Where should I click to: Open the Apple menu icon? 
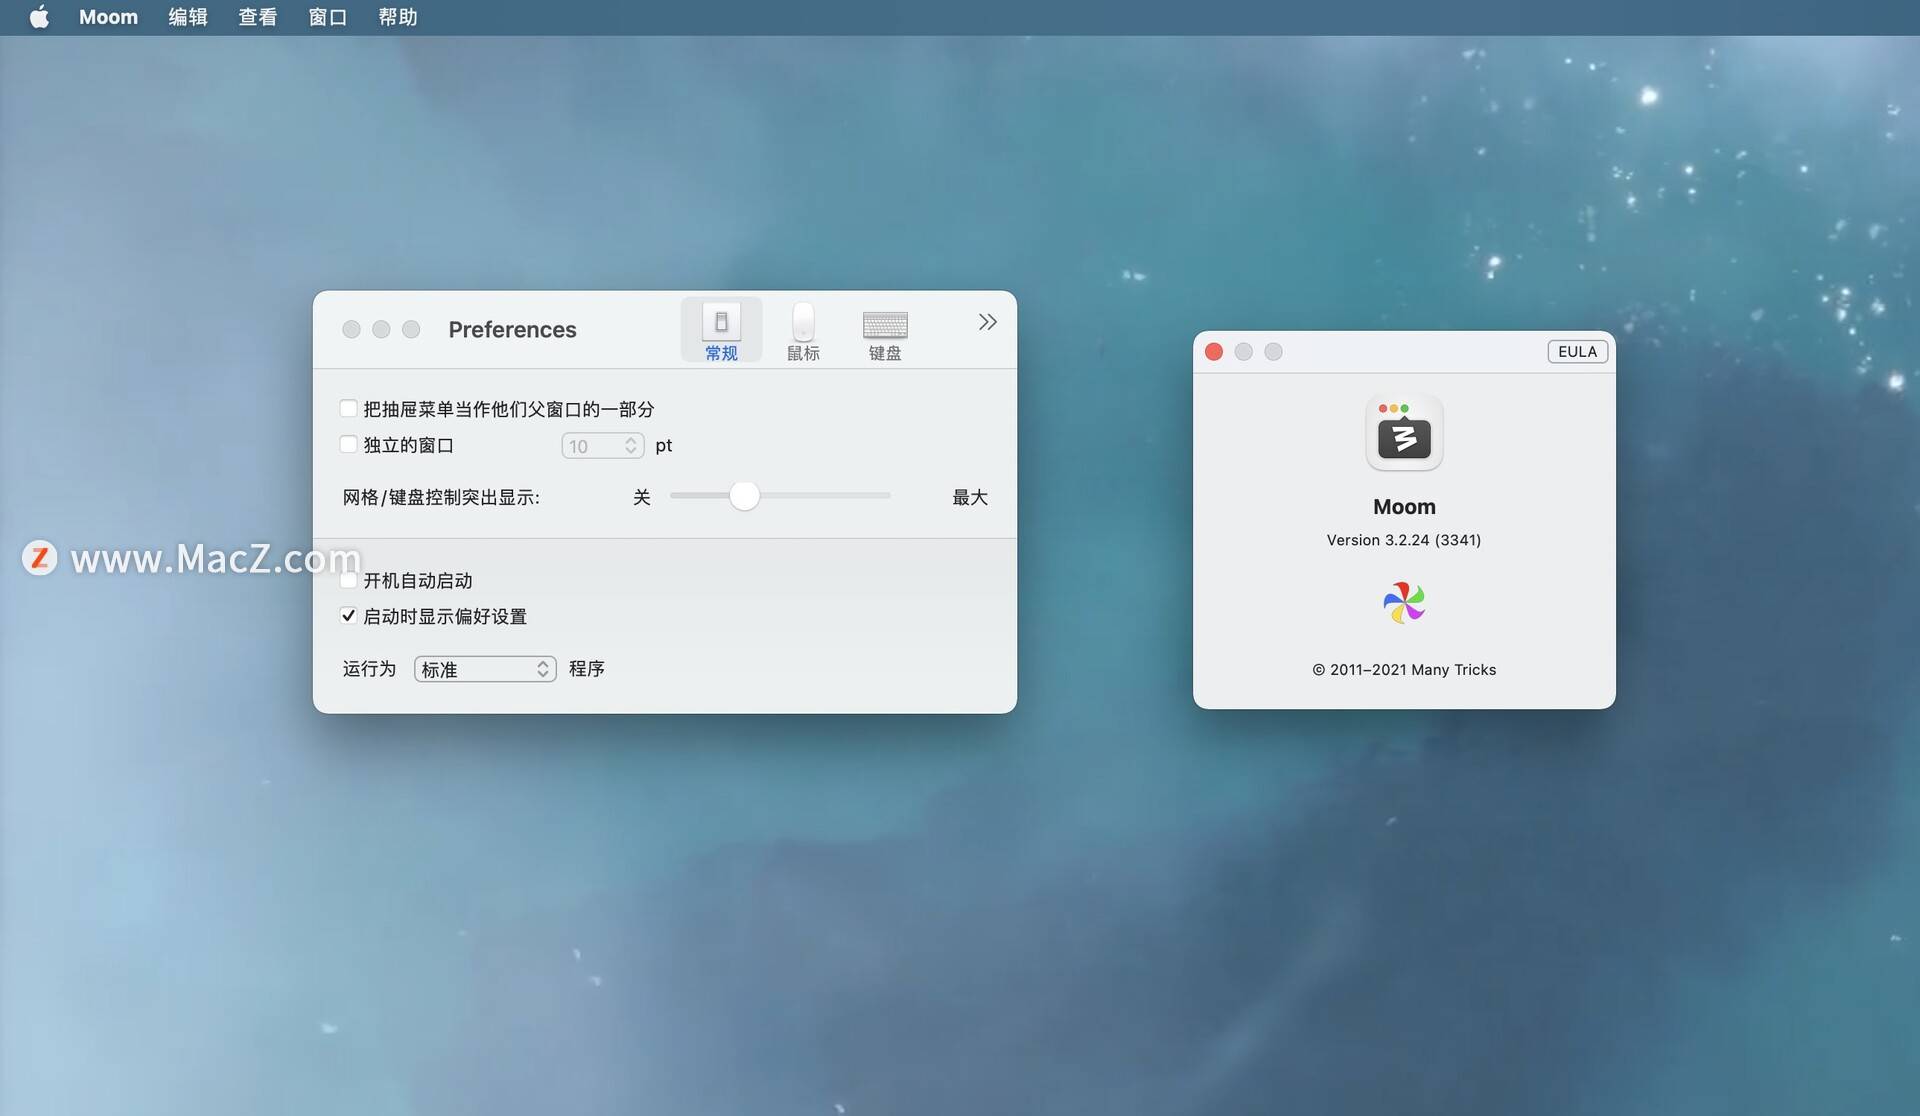tap(39, 17)
